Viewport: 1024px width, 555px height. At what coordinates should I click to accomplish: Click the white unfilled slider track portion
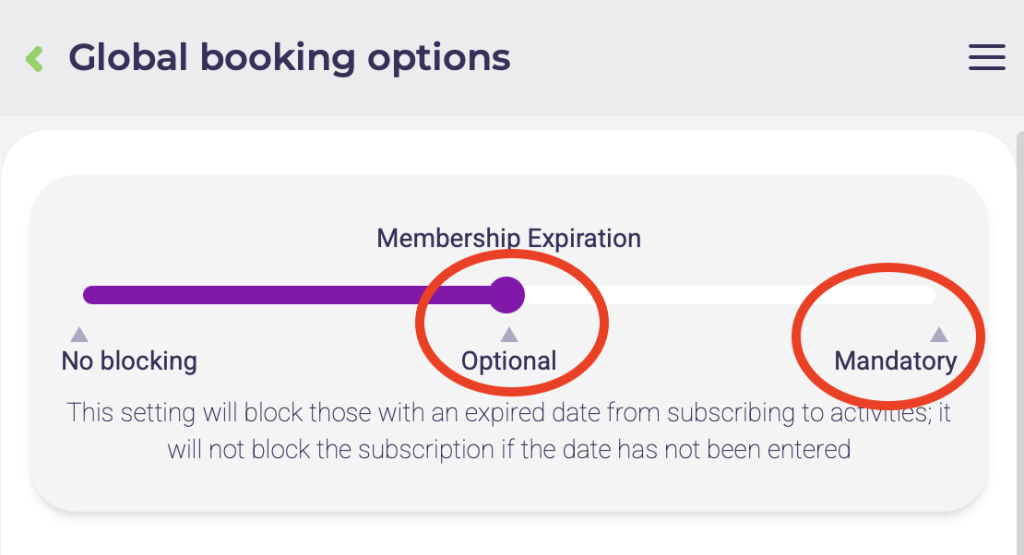[x=720, y=295]
